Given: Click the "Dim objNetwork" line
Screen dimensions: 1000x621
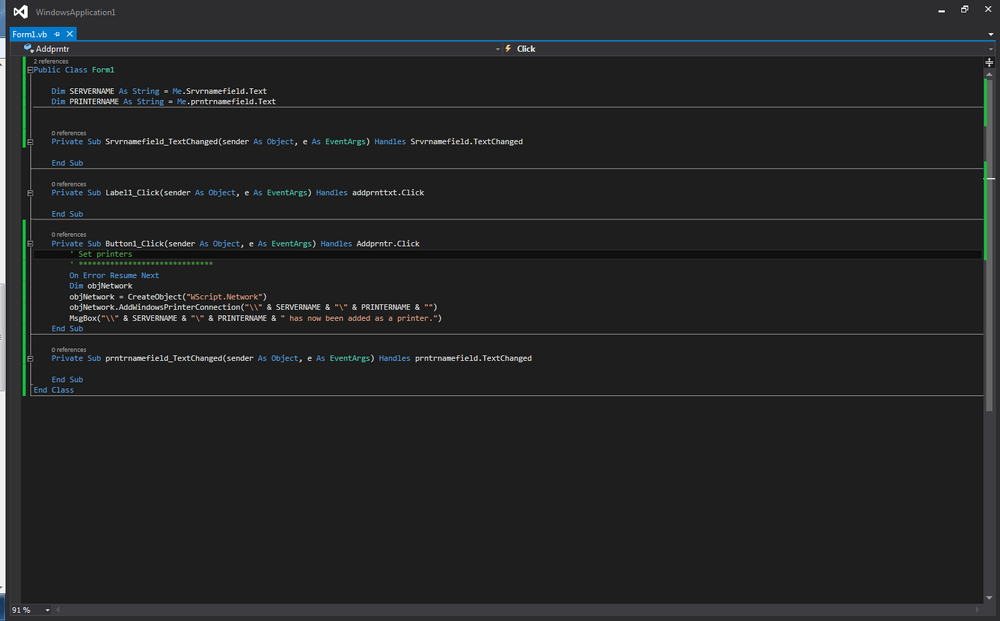Looking at the screenshot, I should click(101, 286).
